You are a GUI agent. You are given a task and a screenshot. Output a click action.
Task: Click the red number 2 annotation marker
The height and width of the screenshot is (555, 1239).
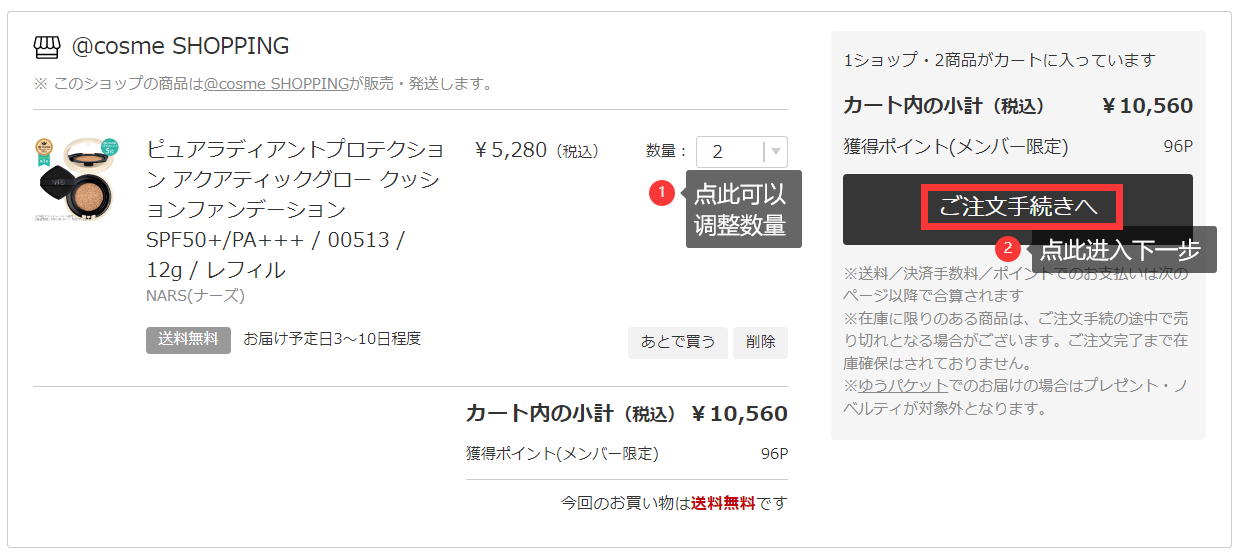tap(1010, 247)
